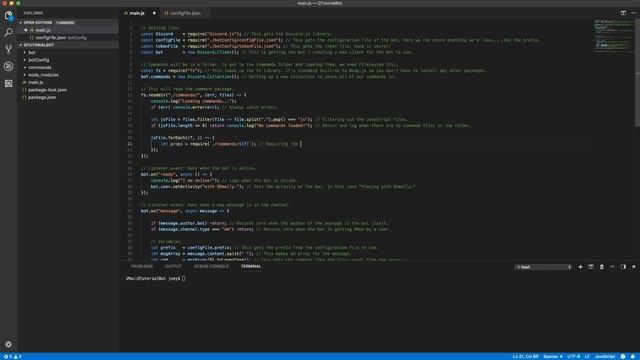Open main.js in project tree
Screen dimensions: 640x360
(x=36, y=82)
